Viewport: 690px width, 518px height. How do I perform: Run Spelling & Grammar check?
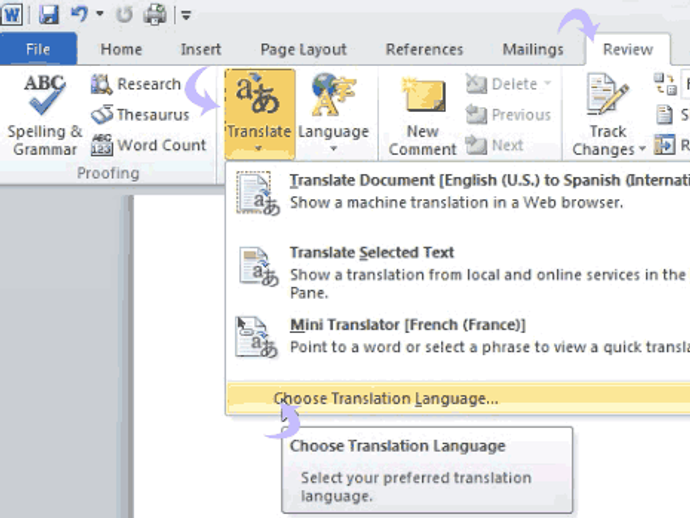pyautogui.click(x=44, y=116)
